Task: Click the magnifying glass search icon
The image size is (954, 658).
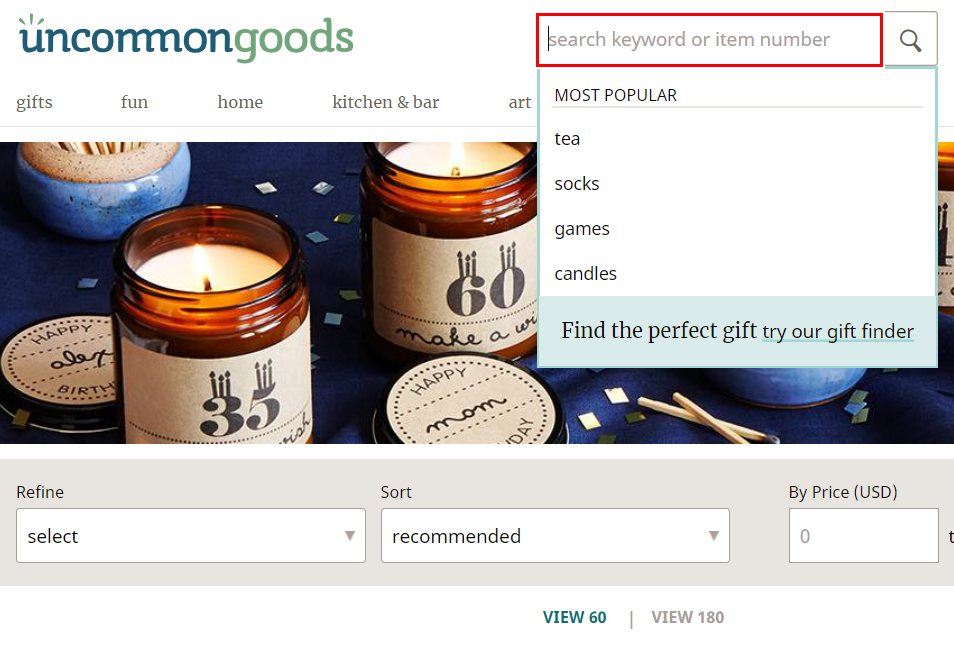Action: coord(910,40)
